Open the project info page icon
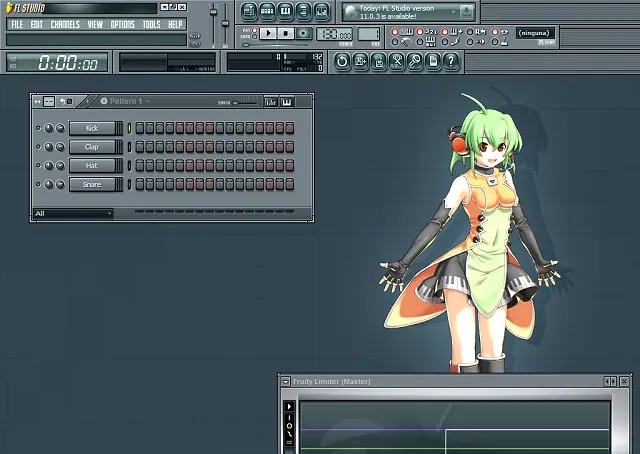This screenshot has width=640, height=454. tap(433, 62)
